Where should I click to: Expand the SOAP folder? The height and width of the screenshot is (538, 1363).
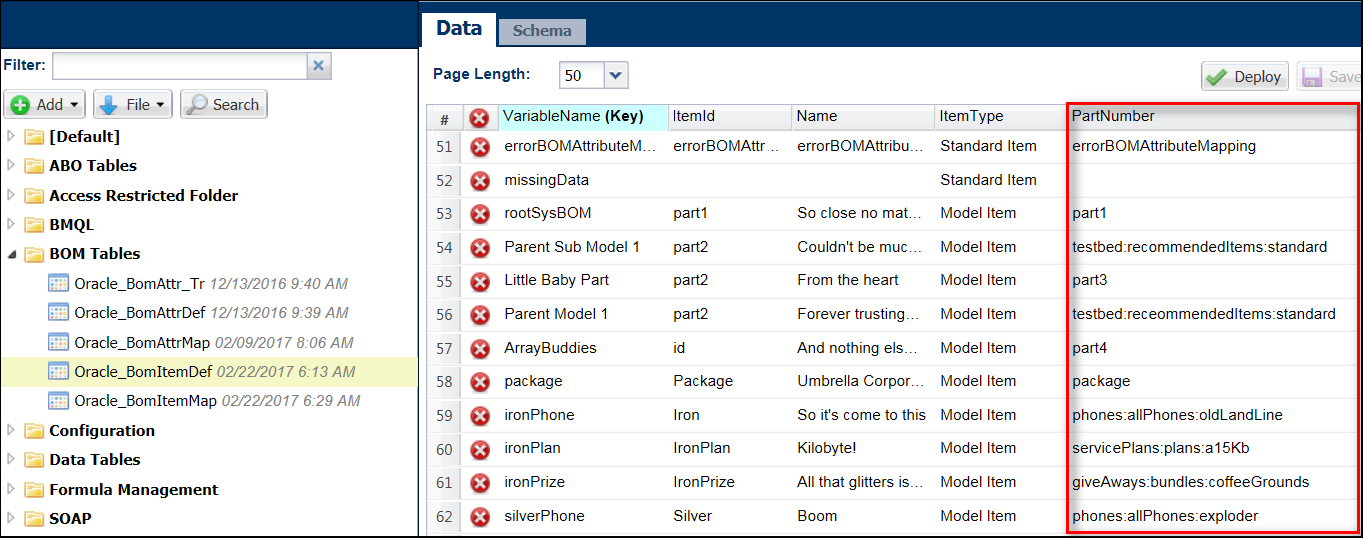click(12, 519)
